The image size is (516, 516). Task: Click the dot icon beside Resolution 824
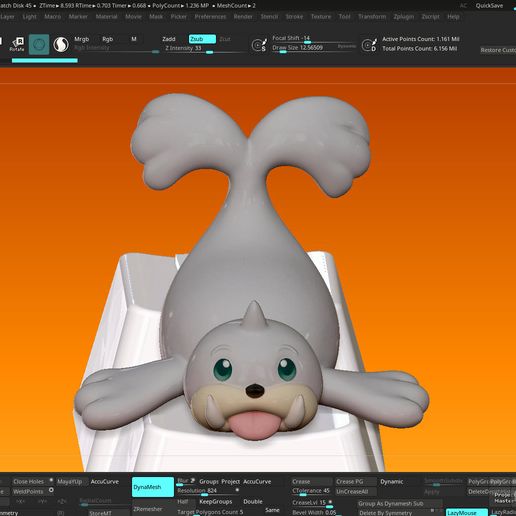coord(237,490)
